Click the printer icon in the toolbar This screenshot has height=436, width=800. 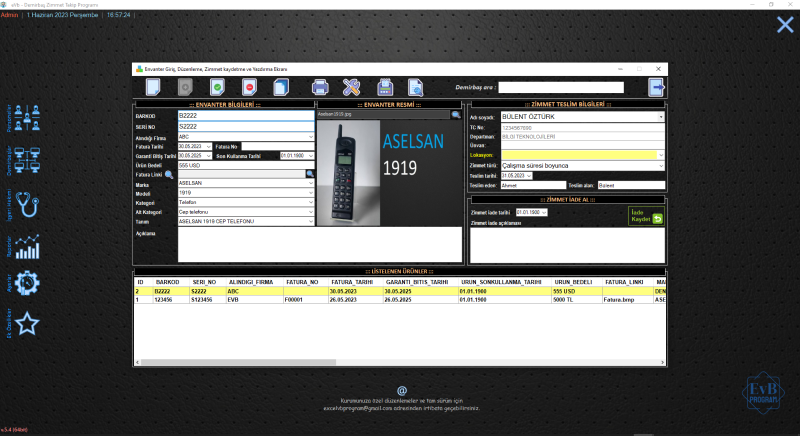pos(320,88)
